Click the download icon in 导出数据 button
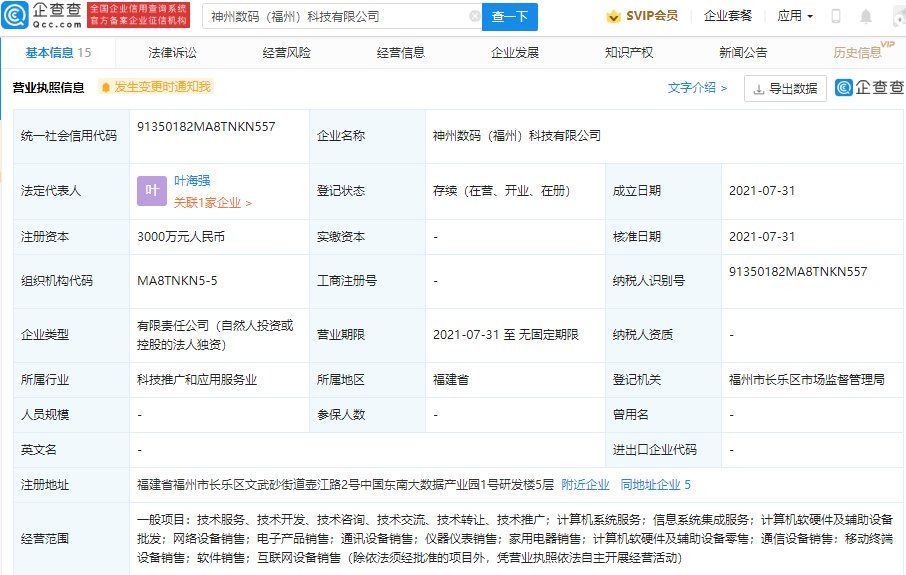 759,89
